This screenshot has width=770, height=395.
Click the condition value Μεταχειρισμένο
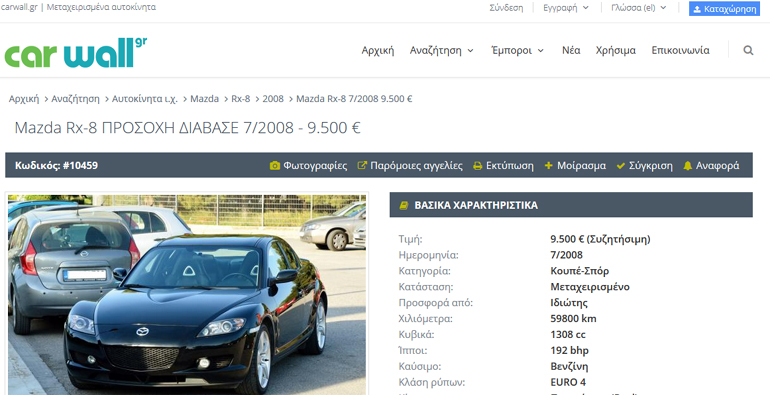[590, 286]
